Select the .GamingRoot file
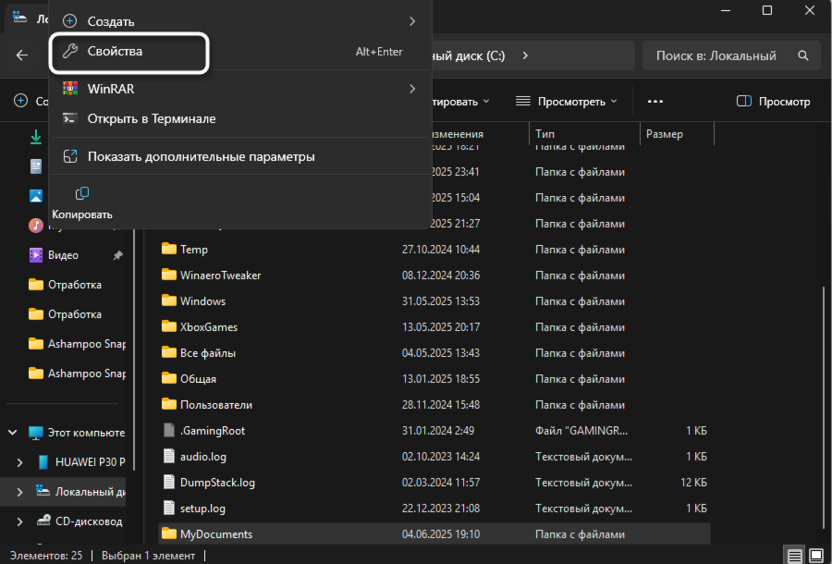The height and width of the screenshot is (564, 832). click(x=212, y=431)
